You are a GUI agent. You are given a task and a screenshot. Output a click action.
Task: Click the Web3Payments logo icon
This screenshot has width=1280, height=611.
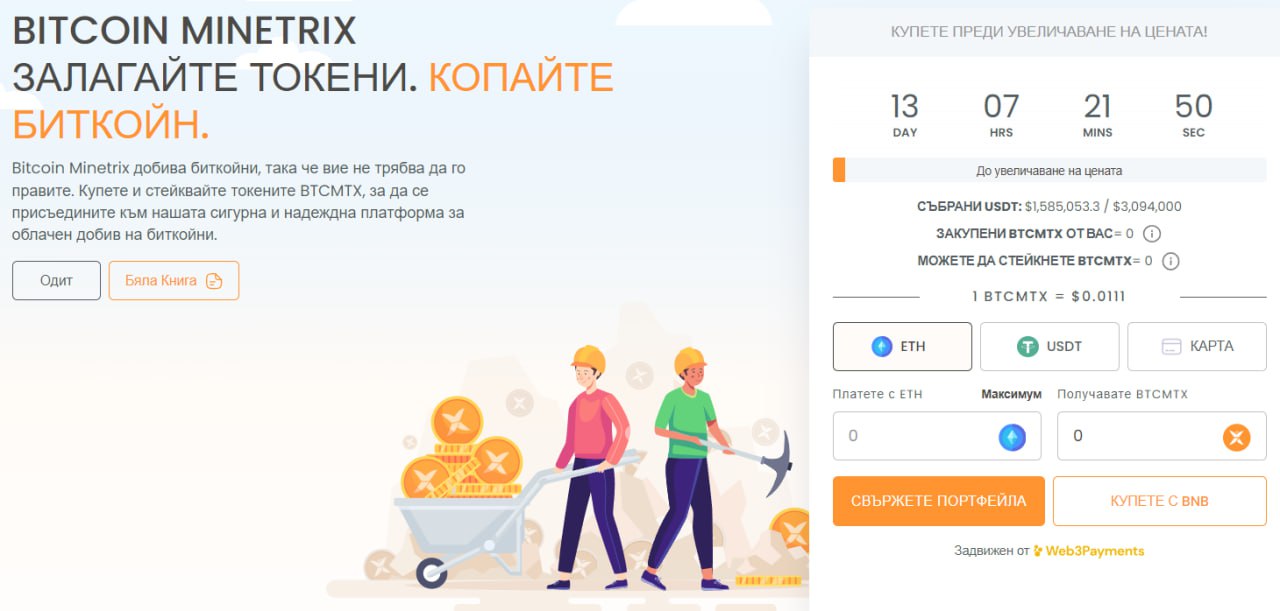click(x=1038, y=551)
